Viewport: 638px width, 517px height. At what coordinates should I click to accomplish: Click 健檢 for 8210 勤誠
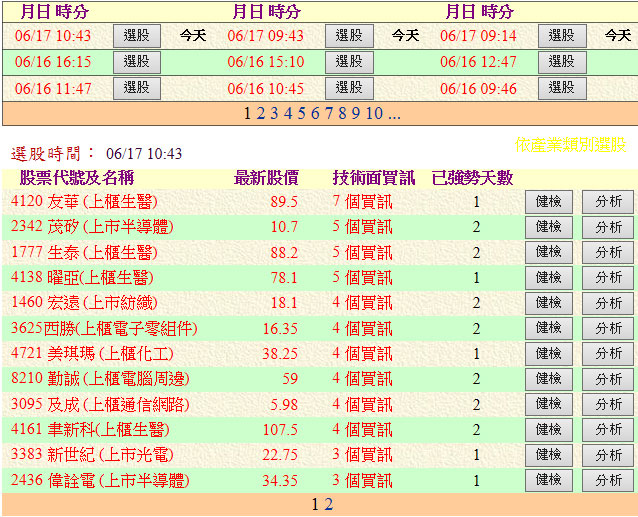[548, 379]
